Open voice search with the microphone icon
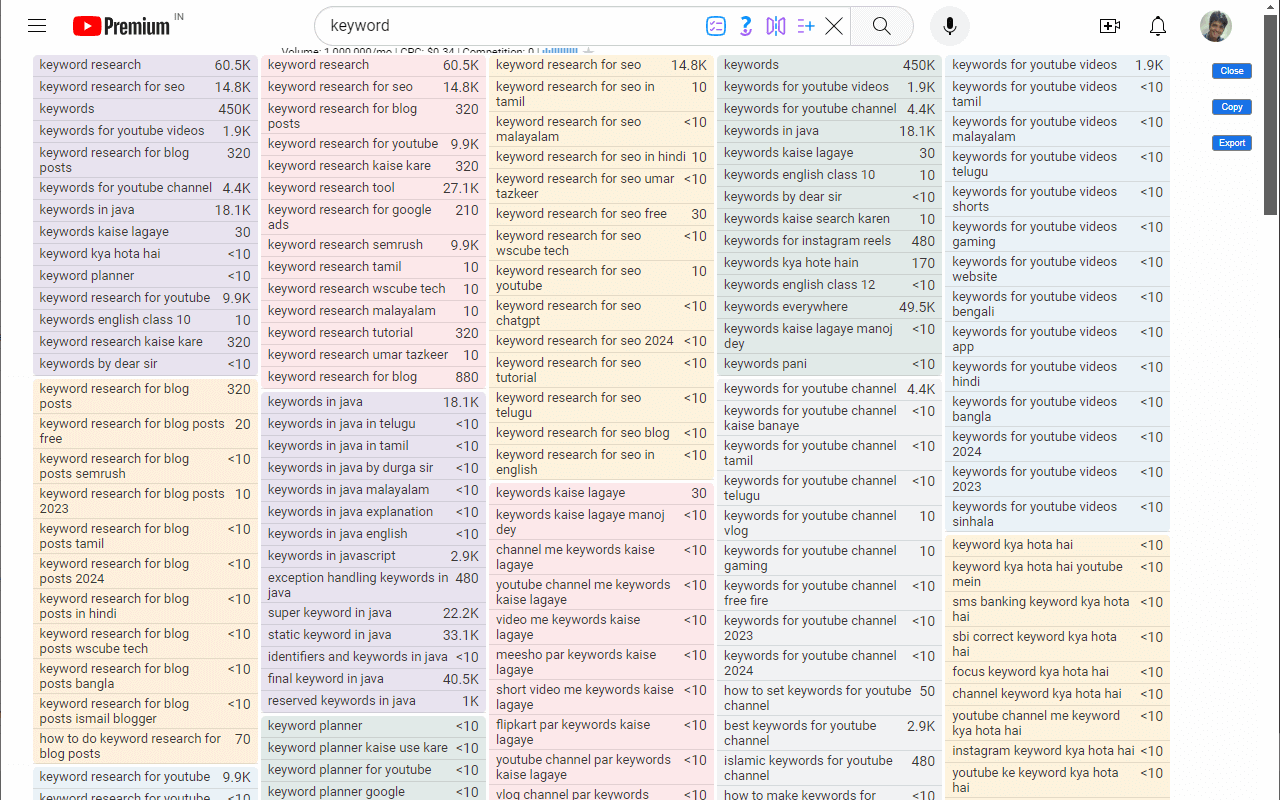 [948, 26]
